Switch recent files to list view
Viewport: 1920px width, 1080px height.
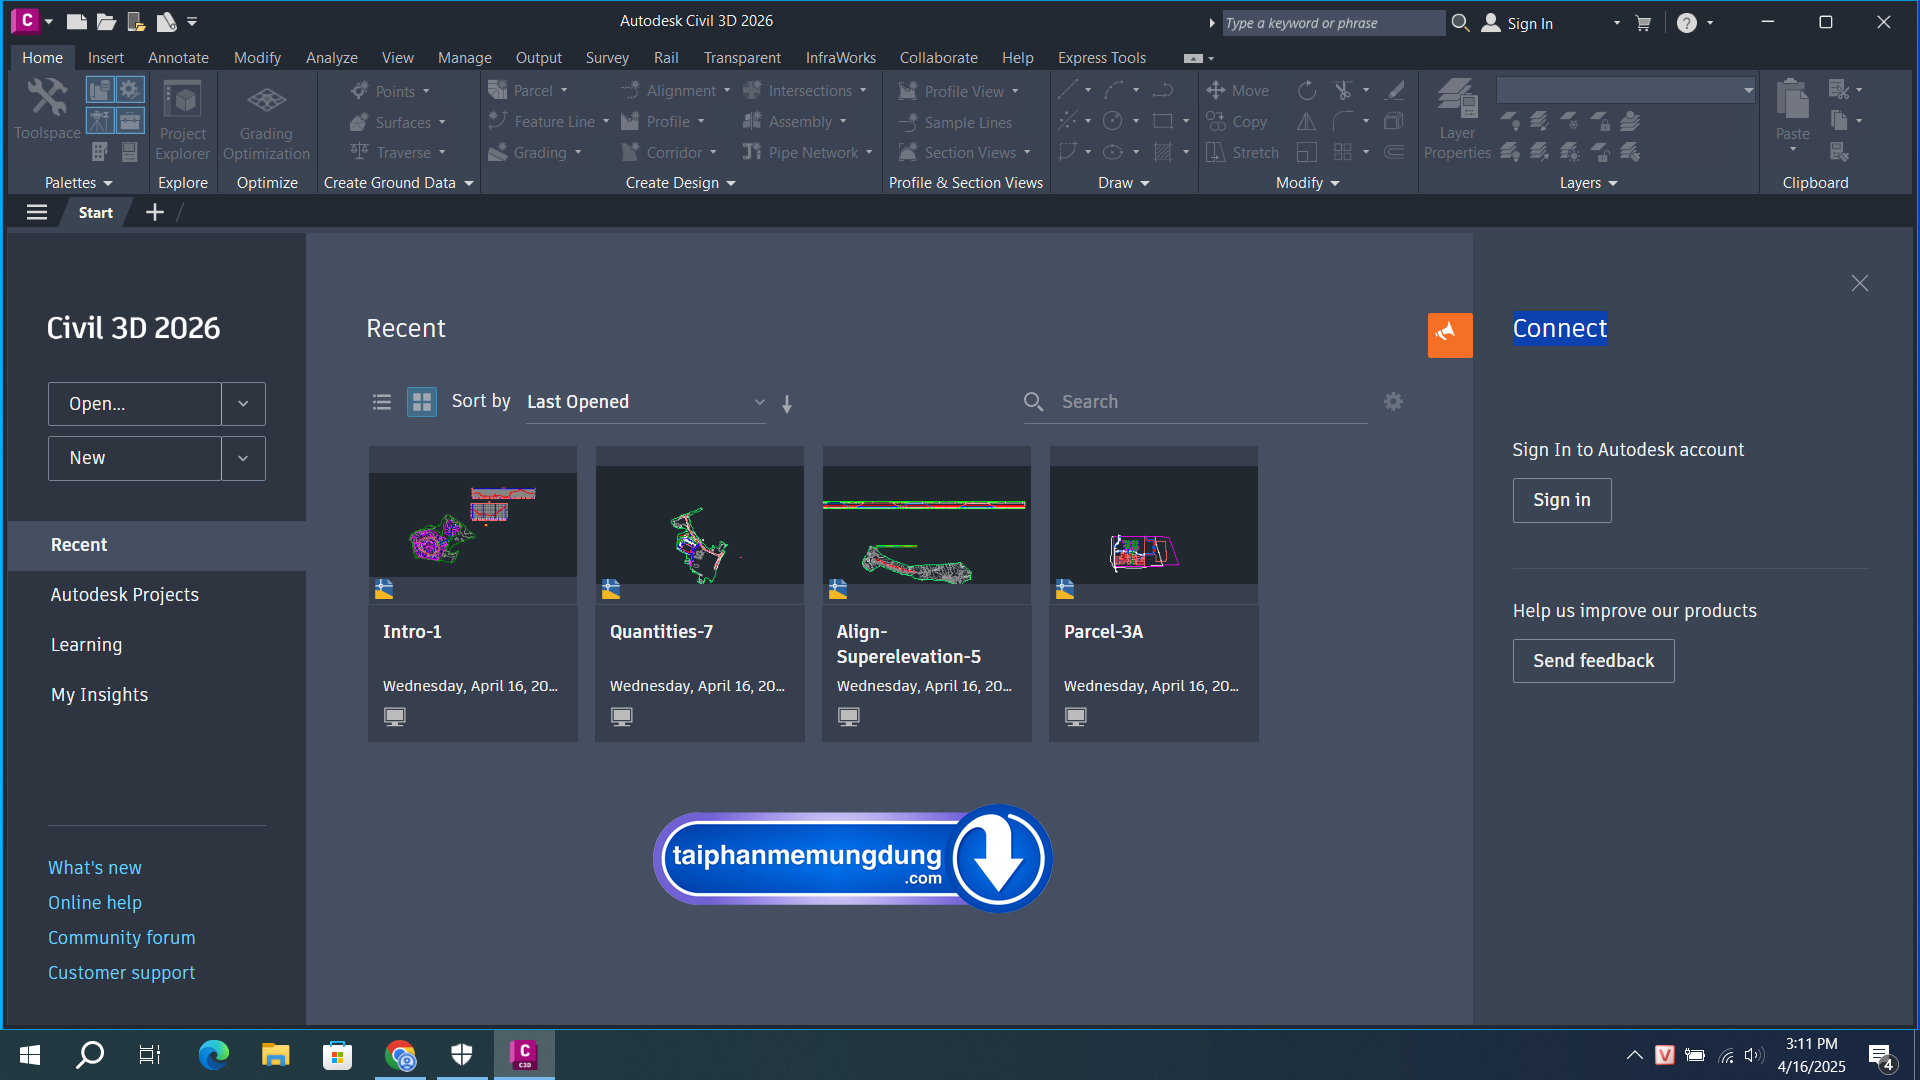382,402
